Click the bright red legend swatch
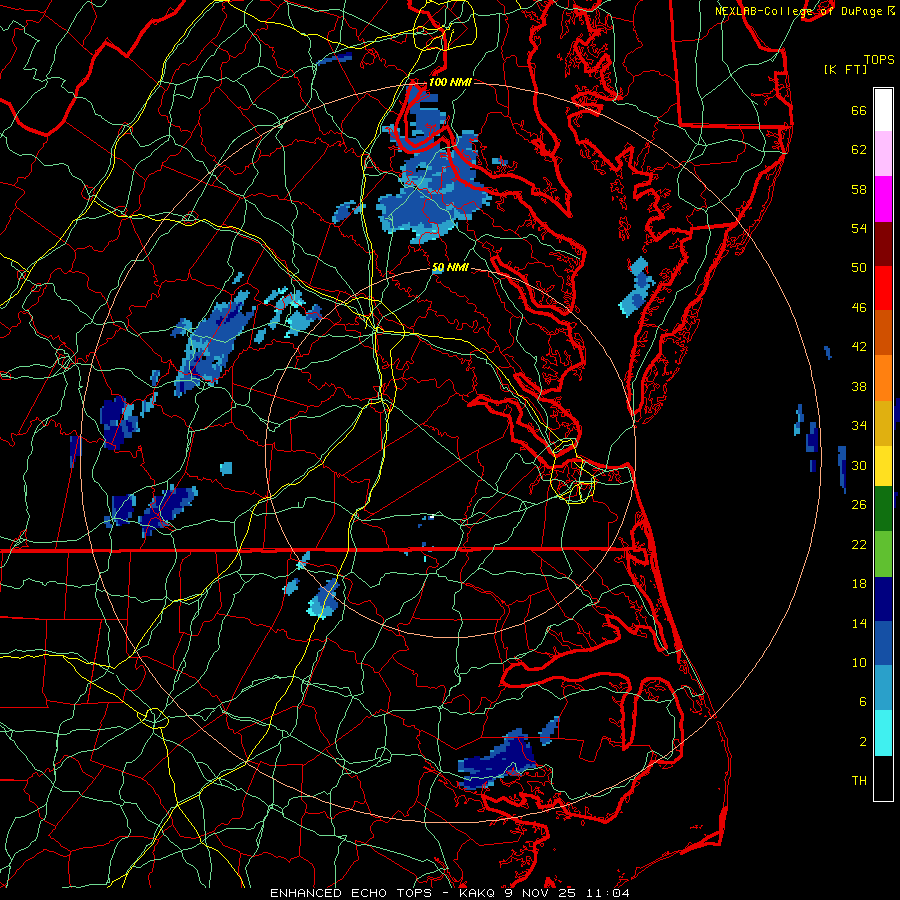Image resolution: width=900 pixels, height=900 pixels. tap(883, 288)
